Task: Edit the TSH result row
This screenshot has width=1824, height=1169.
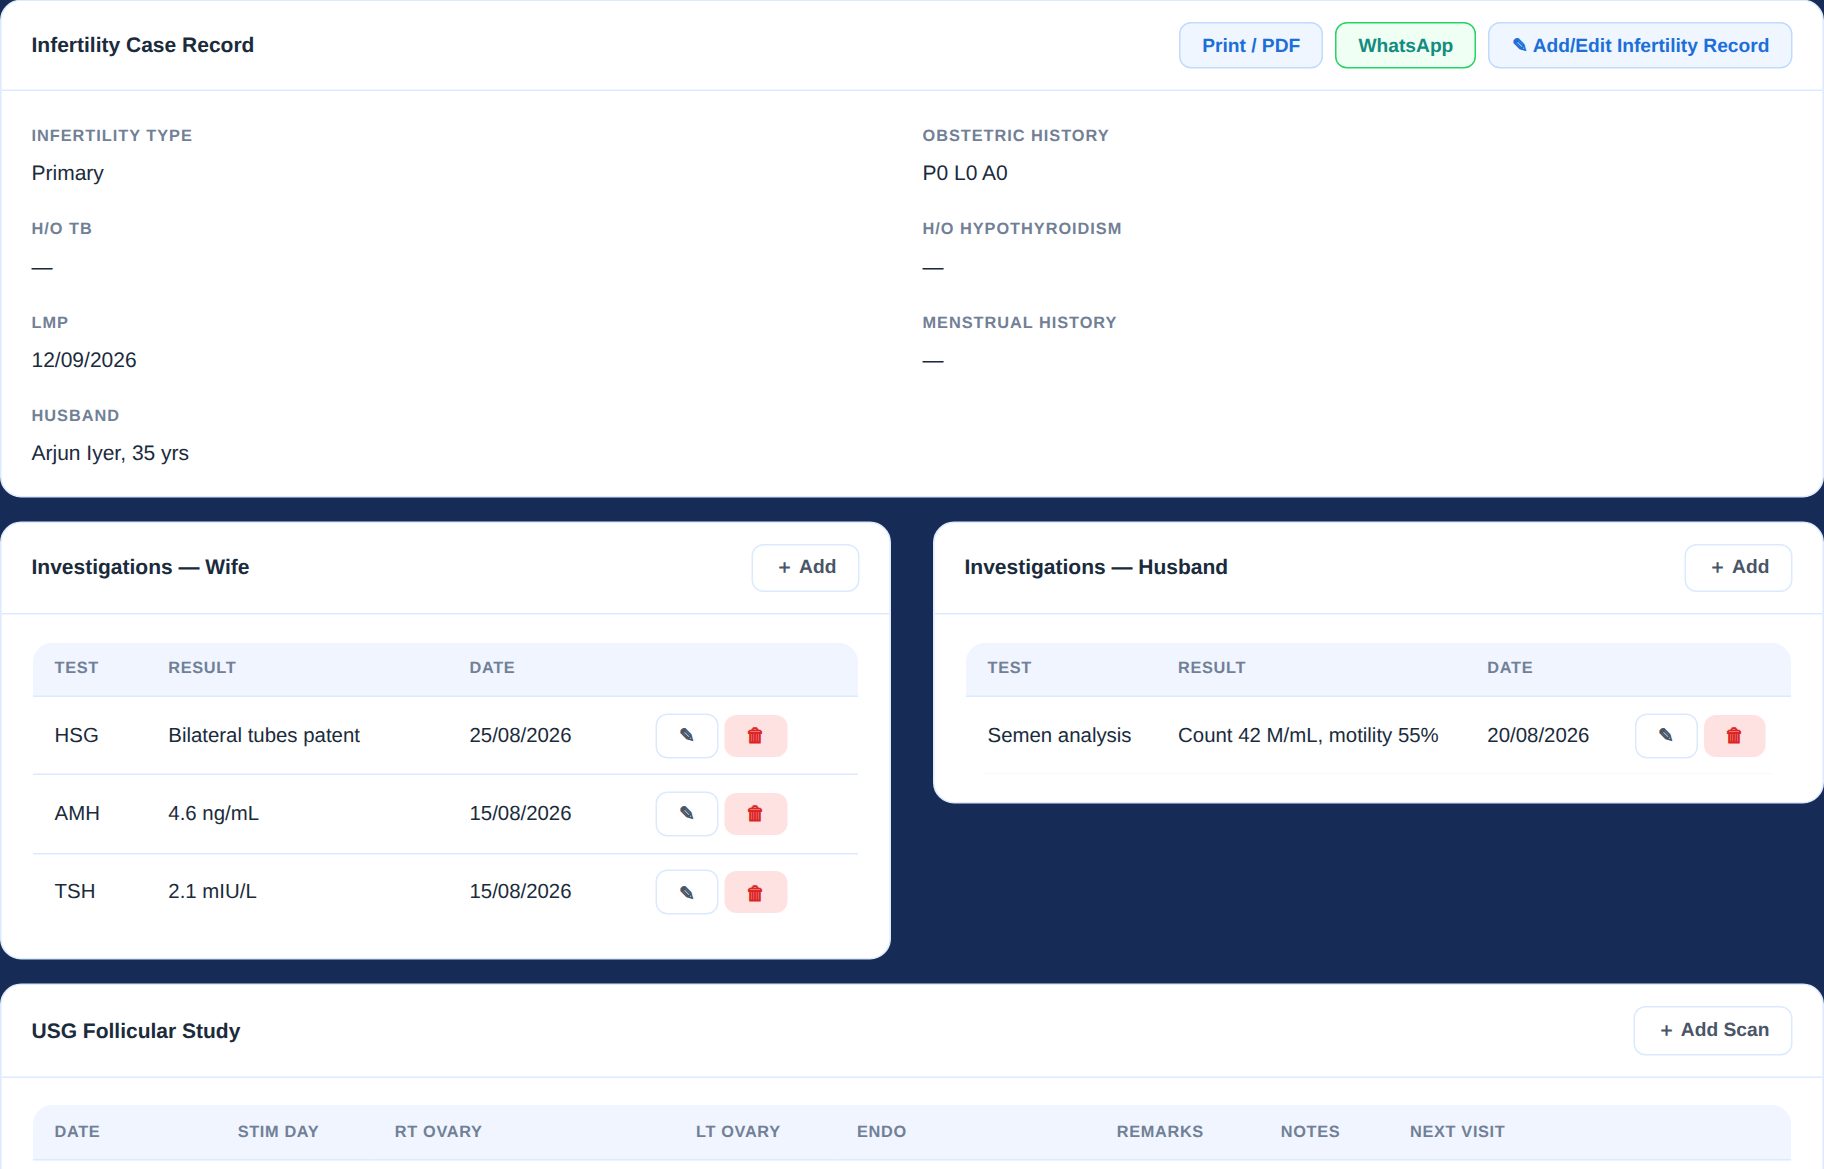Action: [x=687, y=892]
